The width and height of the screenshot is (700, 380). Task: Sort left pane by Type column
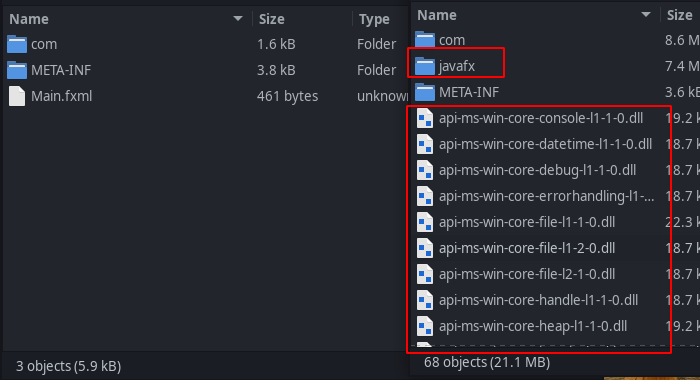[374, 19]
